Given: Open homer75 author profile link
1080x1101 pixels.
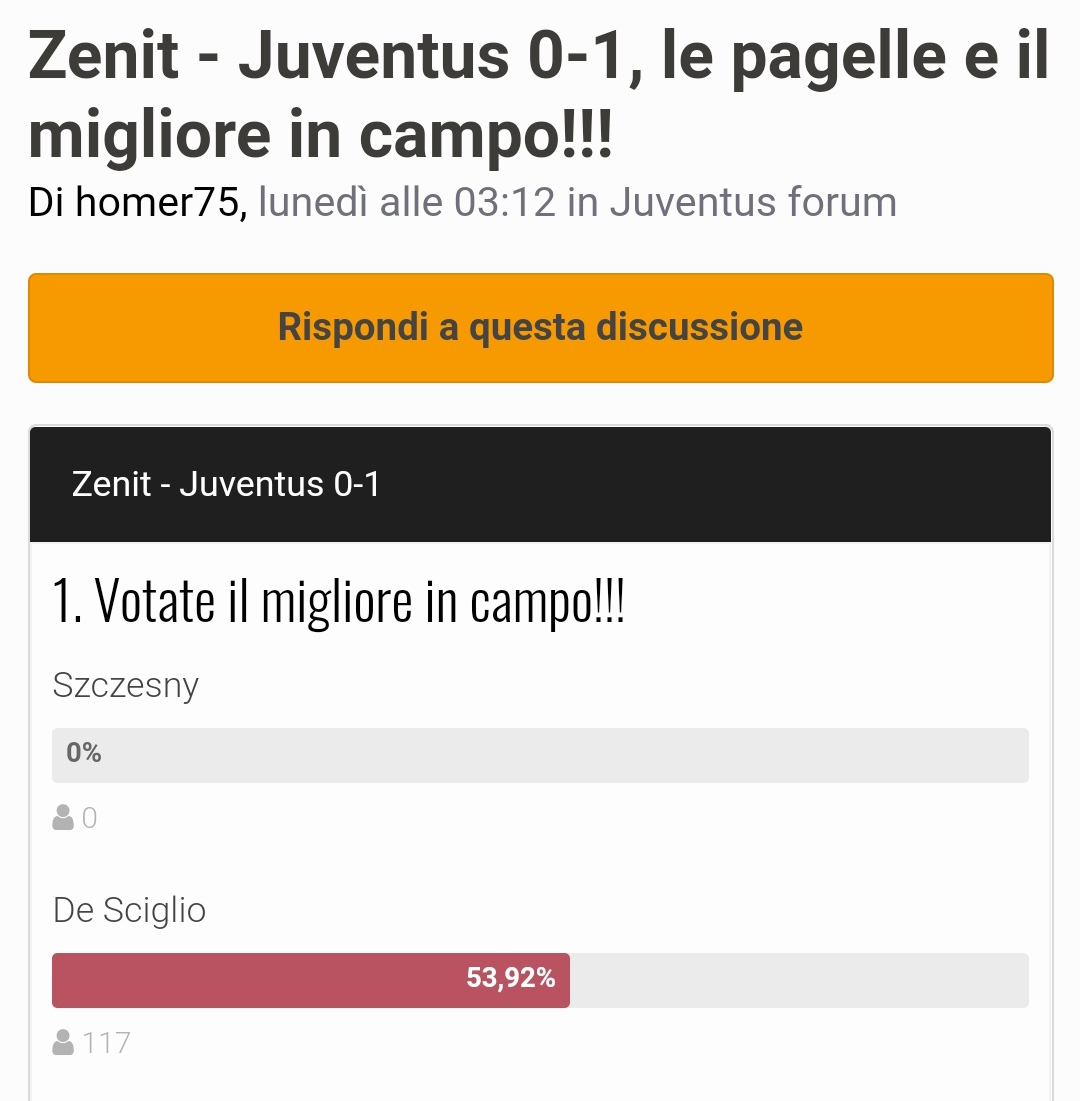Looking at the screenshot, I should (x=157, y=202).
